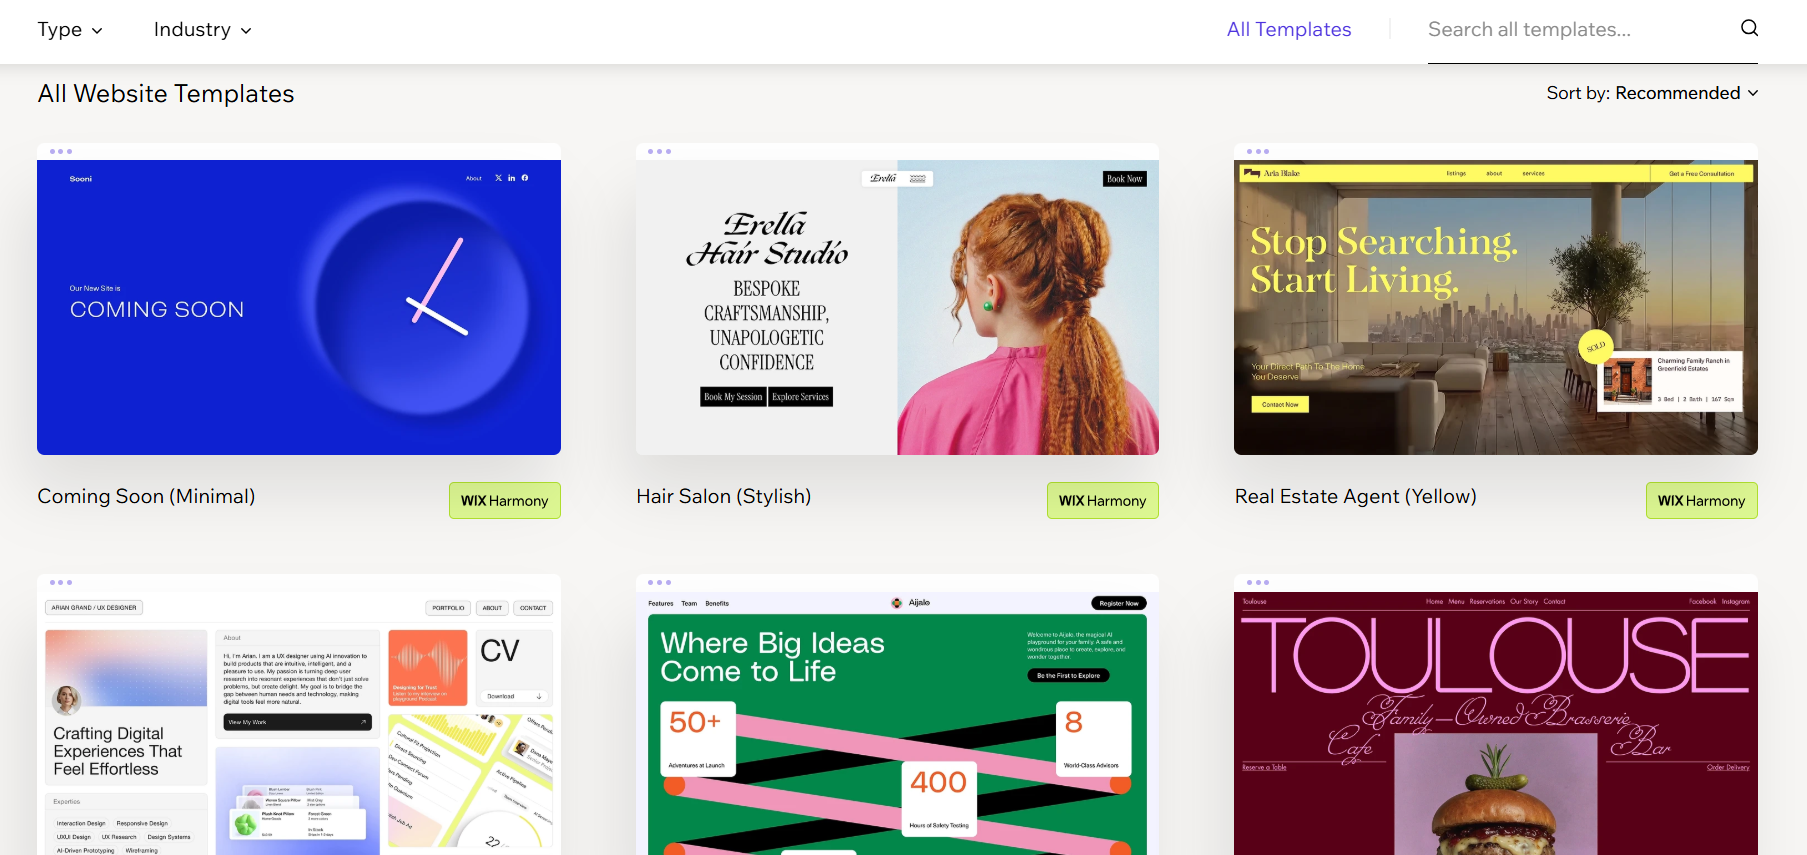Open the Sort by Recommended dropdown
The image size is (1807, 855).
[x=1652, y=93]
